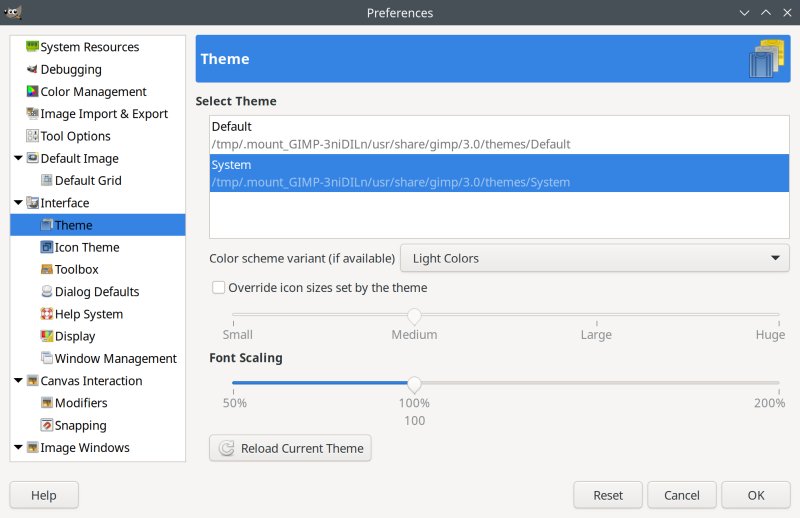Click the Default Grid icon
Image resolution: width=800 pixels, height=518 pixels.
46,180
